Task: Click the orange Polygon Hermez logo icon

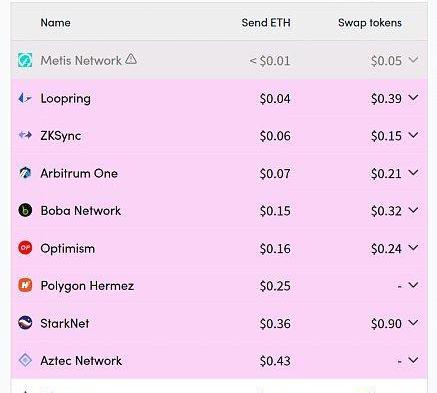Action: click(25, 285)
